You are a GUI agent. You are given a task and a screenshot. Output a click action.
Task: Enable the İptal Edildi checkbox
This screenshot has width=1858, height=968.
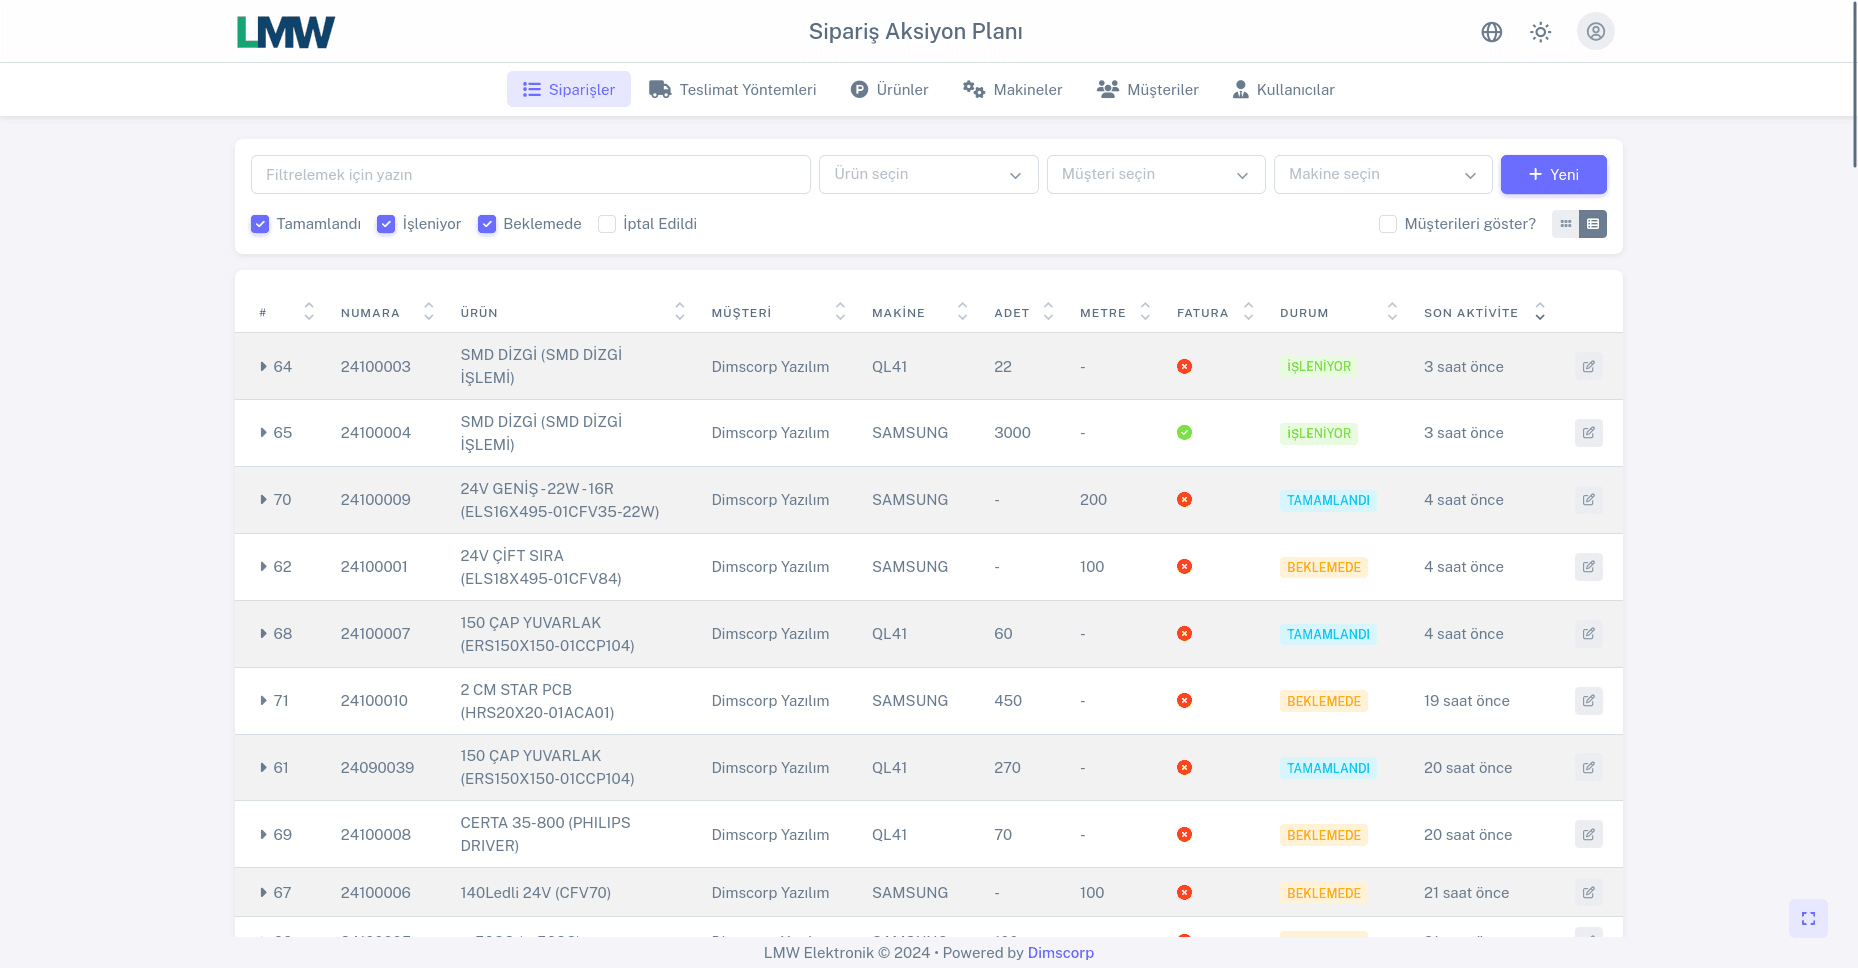tap(607, 224)
